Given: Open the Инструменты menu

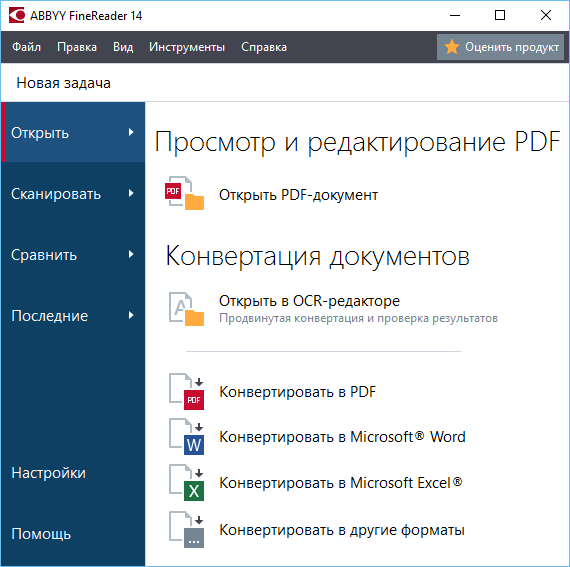Looking at the screenshot, I should point(187,47).
